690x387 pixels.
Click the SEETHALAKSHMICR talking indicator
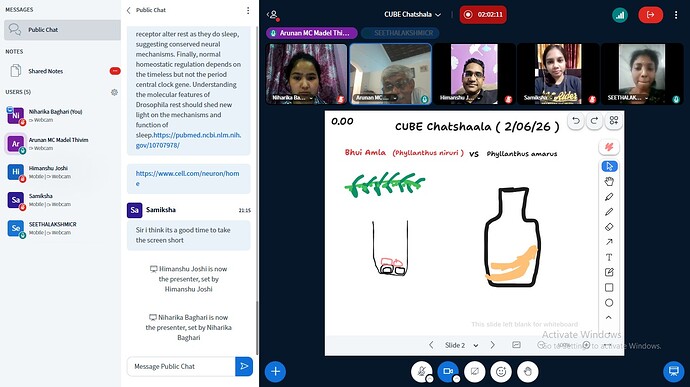coord(400,33)
